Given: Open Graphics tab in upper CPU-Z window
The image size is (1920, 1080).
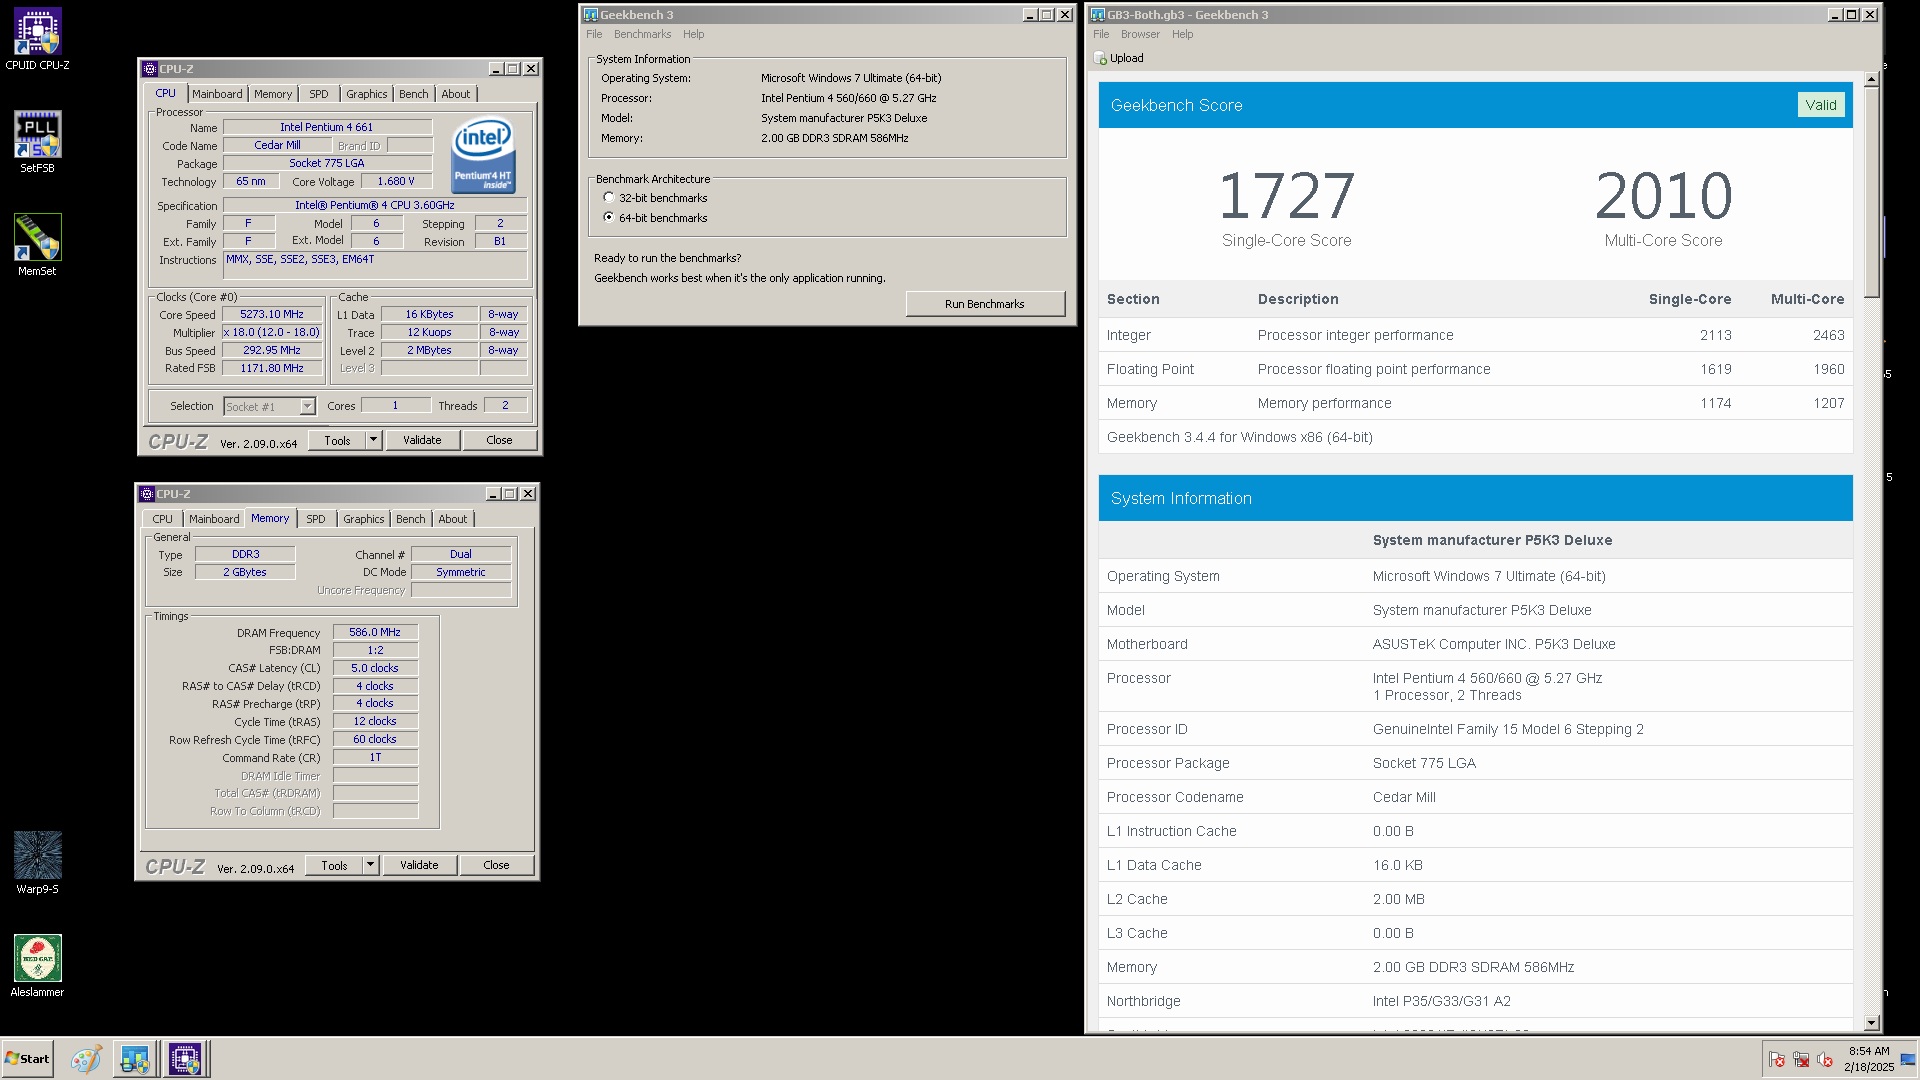Looking at the screenshot, I should tap(366, 94).
